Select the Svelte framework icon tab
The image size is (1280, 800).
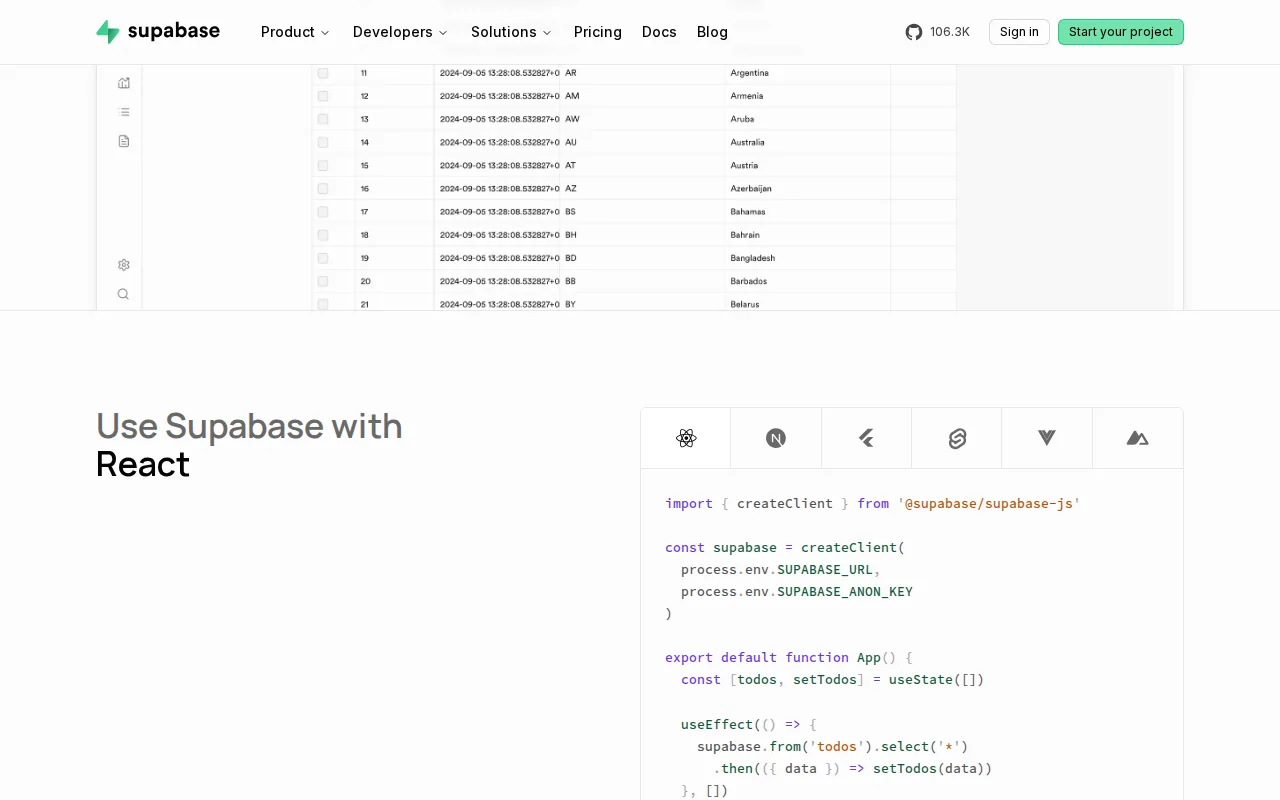click(x=957, y=438)
